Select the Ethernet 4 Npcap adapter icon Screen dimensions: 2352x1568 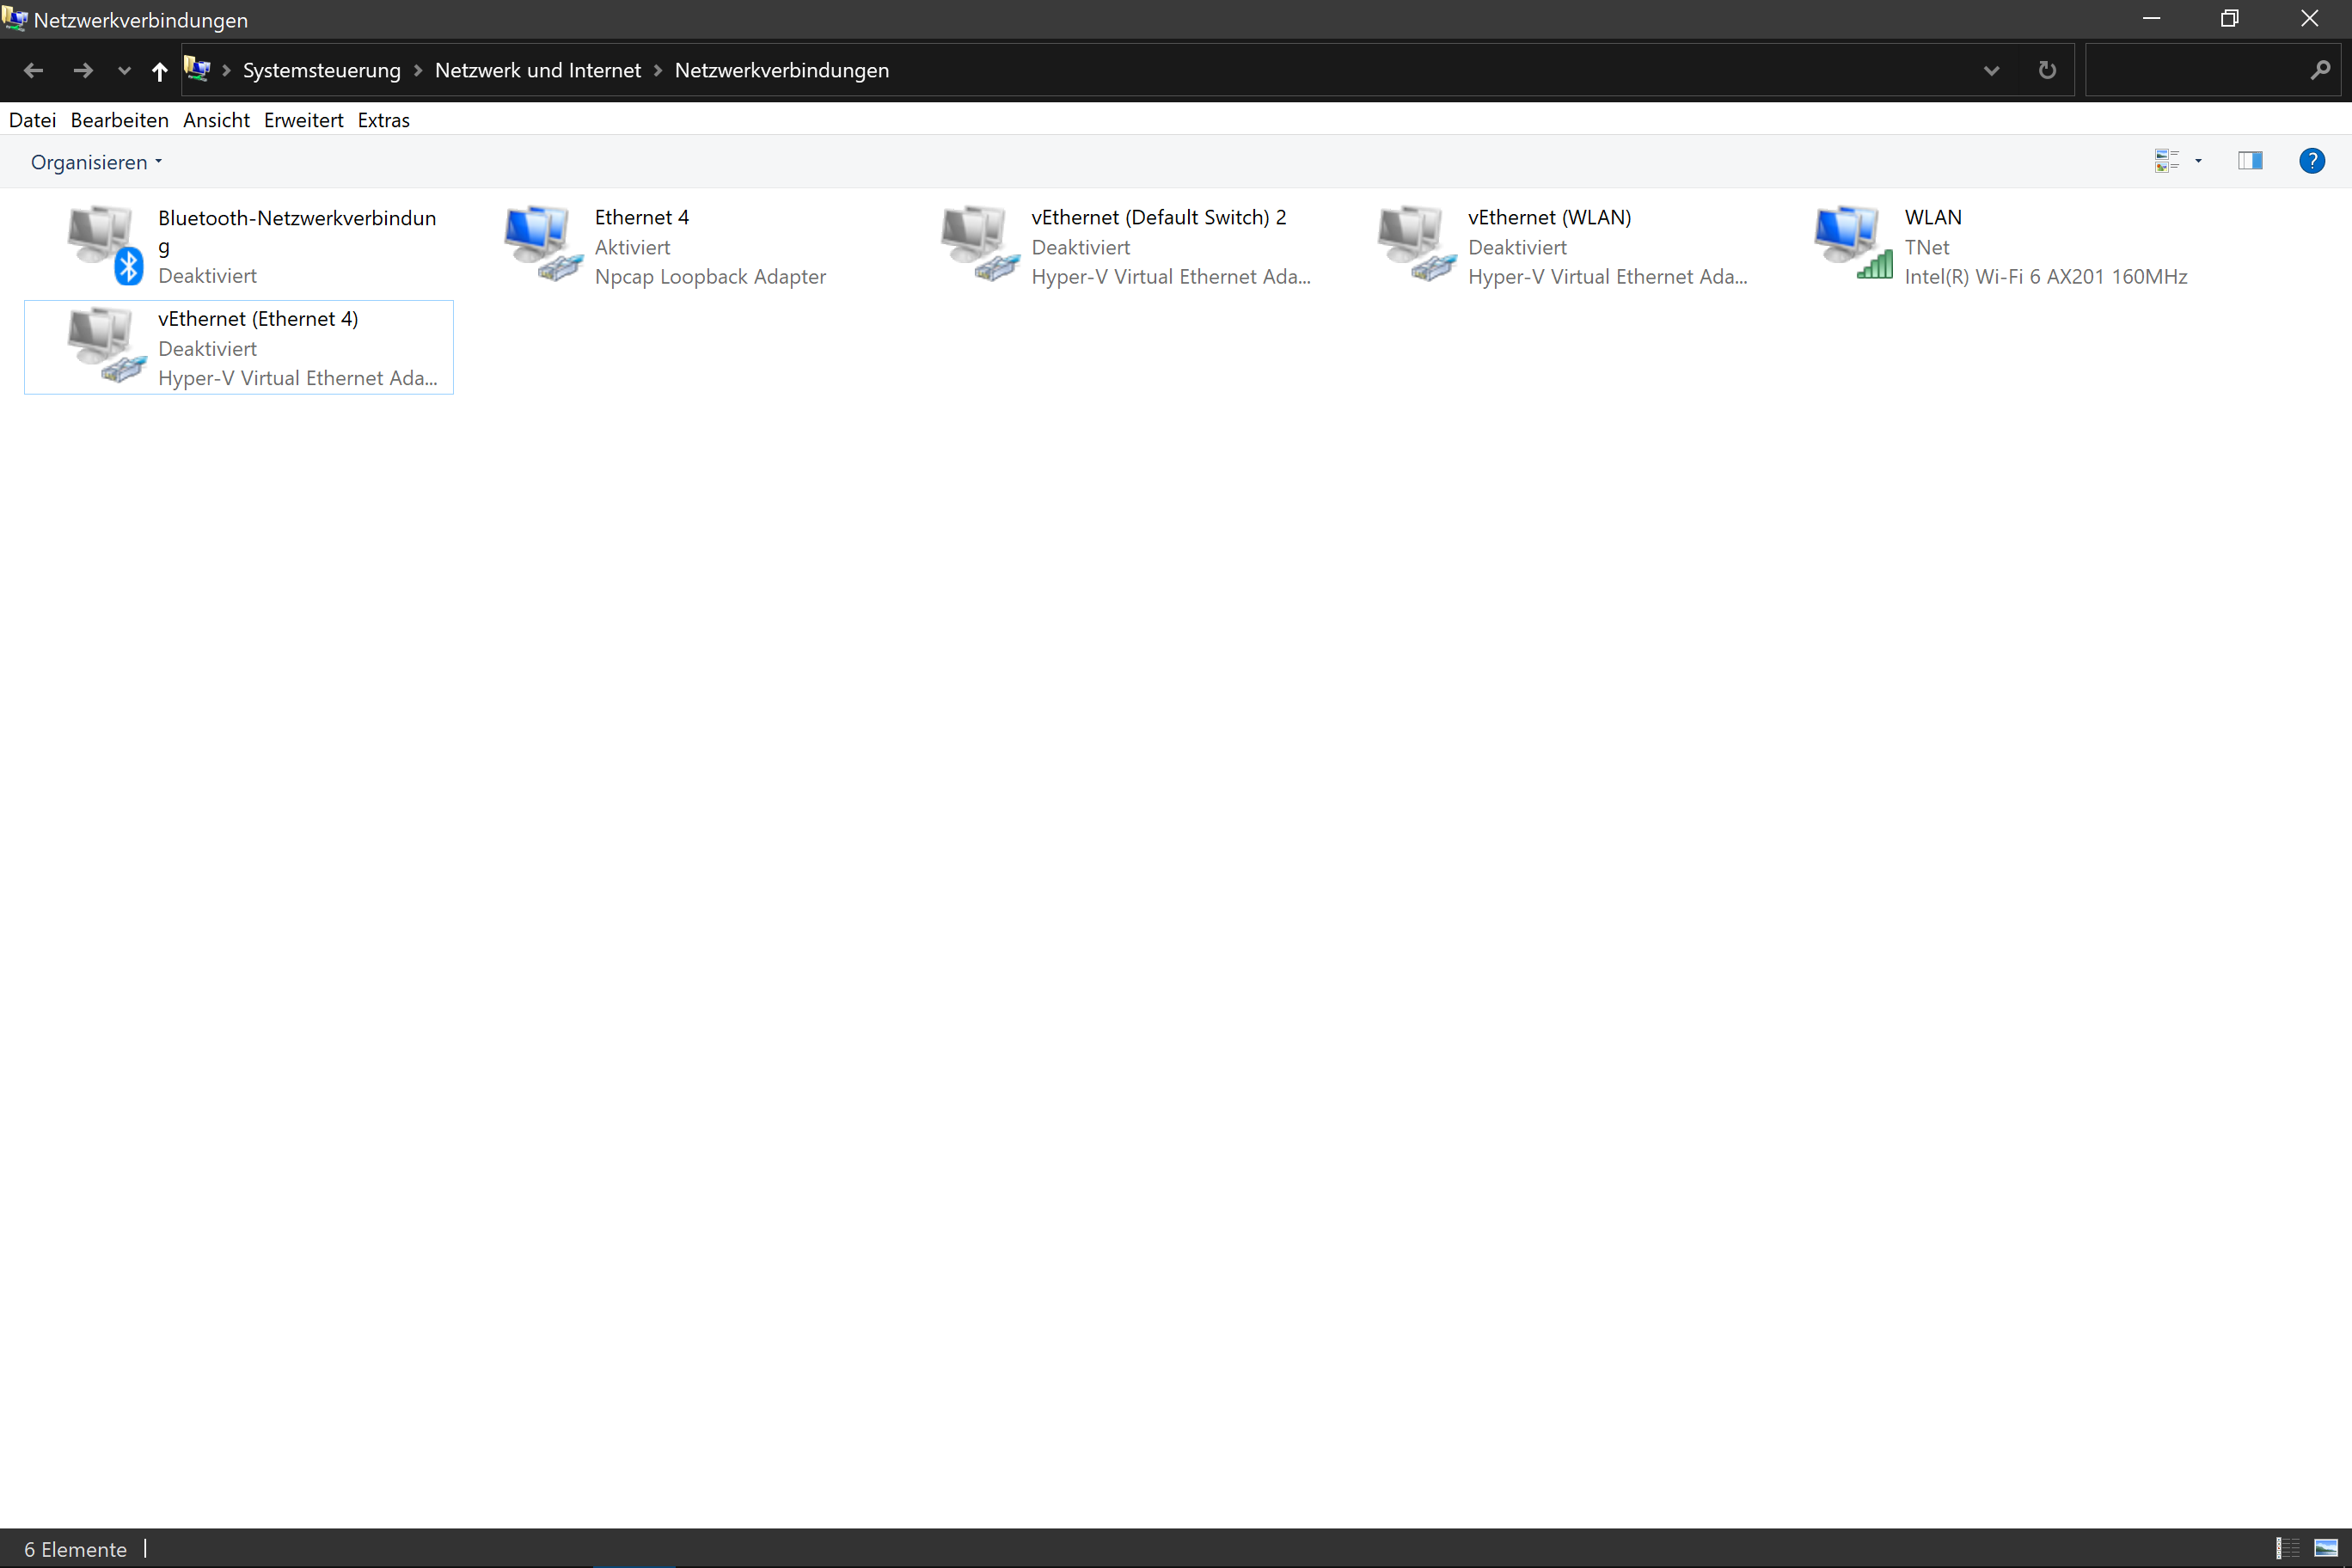click(542, 243)
